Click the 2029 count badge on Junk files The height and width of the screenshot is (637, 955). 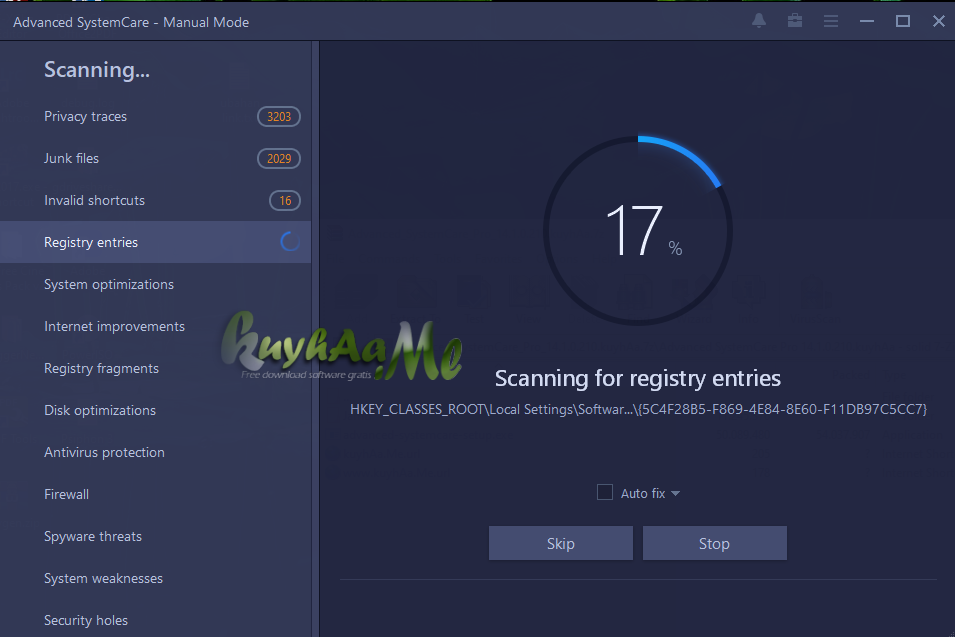pyautogui.click(x=278, y=158)
